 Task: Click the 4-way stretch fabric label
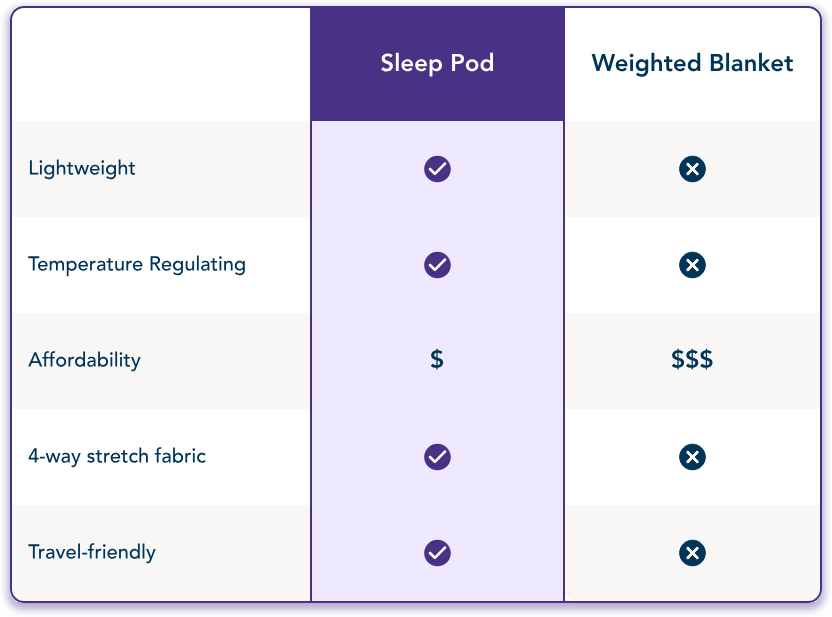[117, 456]
